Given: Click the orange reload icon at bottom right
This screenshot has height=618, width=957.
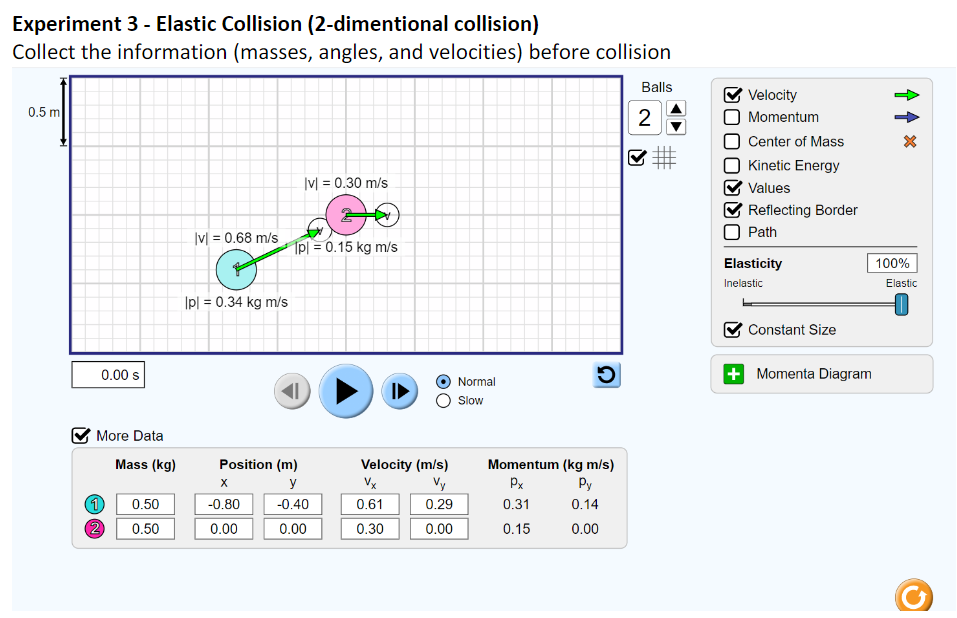Looking at the screenshot, I should [913, 596].
